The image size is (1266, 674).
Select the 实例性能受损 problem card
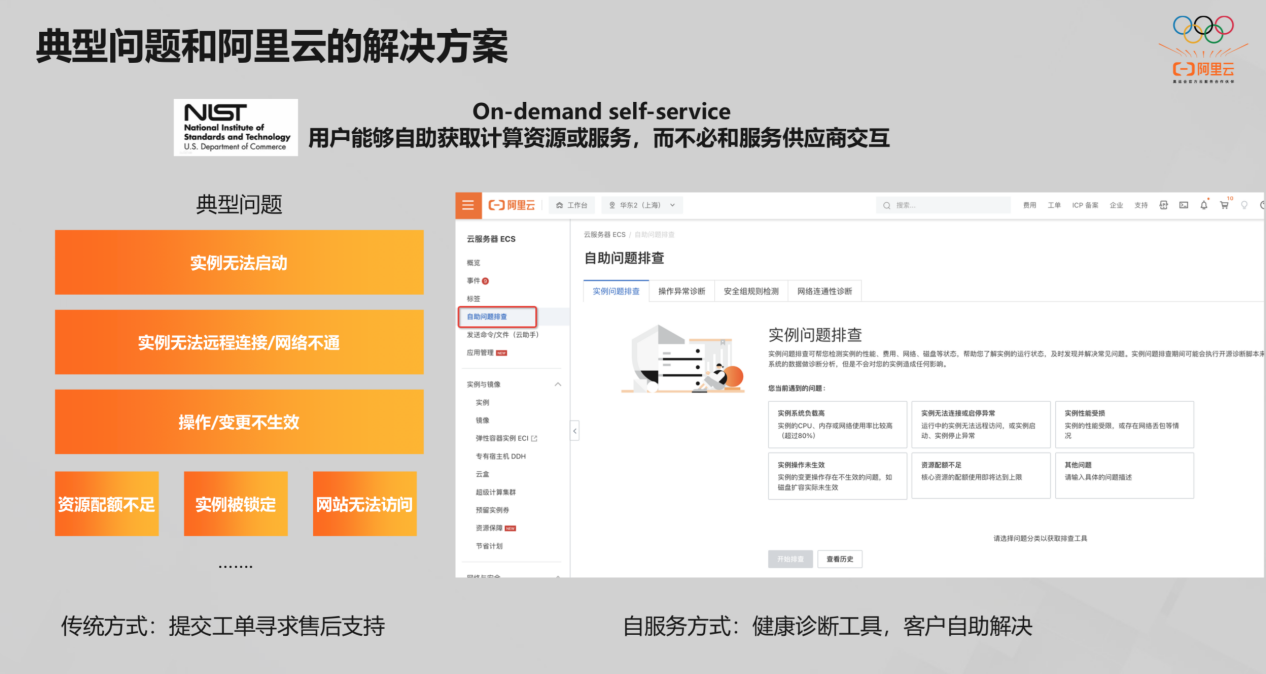pos(1124,425)
